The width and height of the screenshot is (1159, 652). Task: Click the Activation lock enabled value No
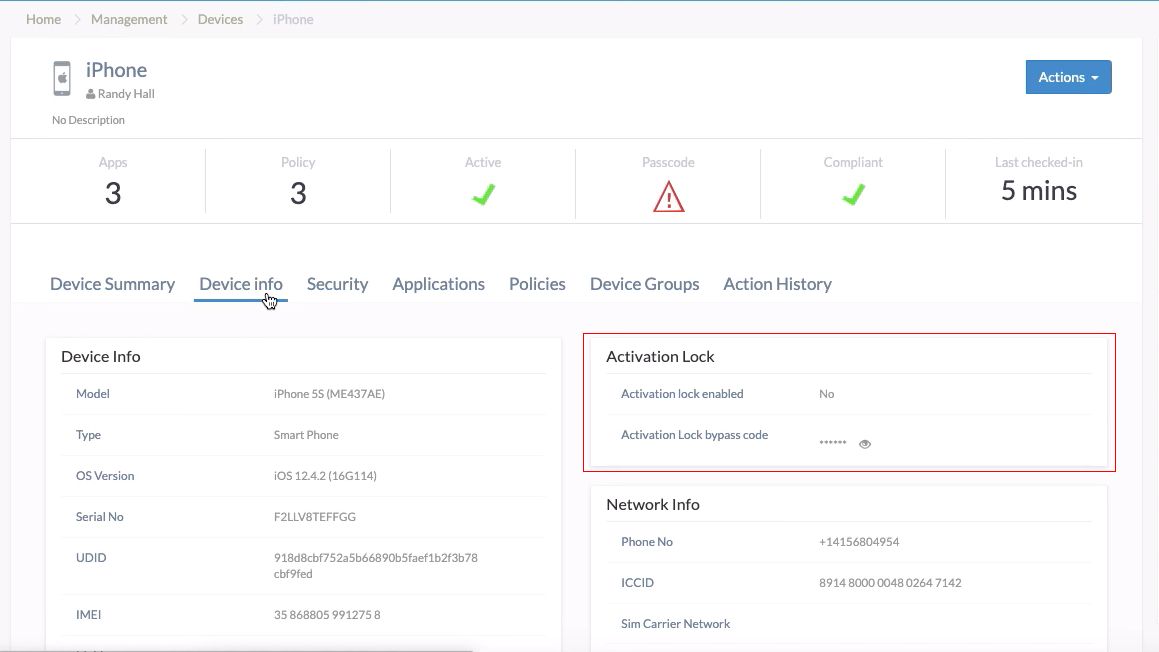pos(826,394)
